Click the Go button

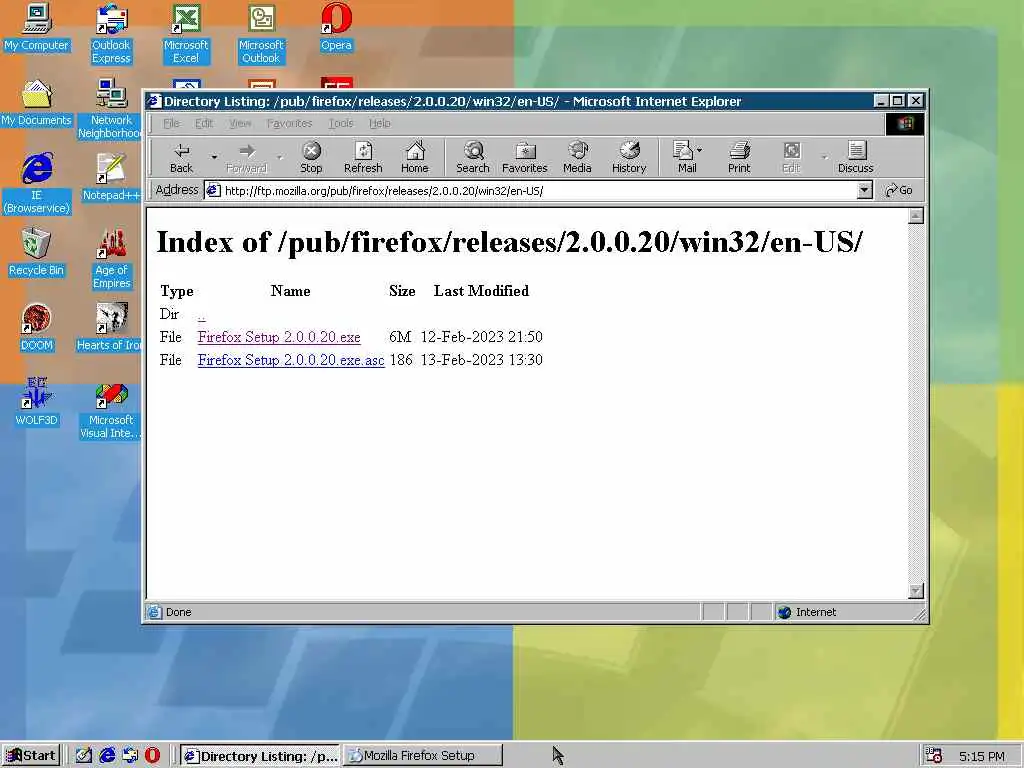(x=899, y=190)
